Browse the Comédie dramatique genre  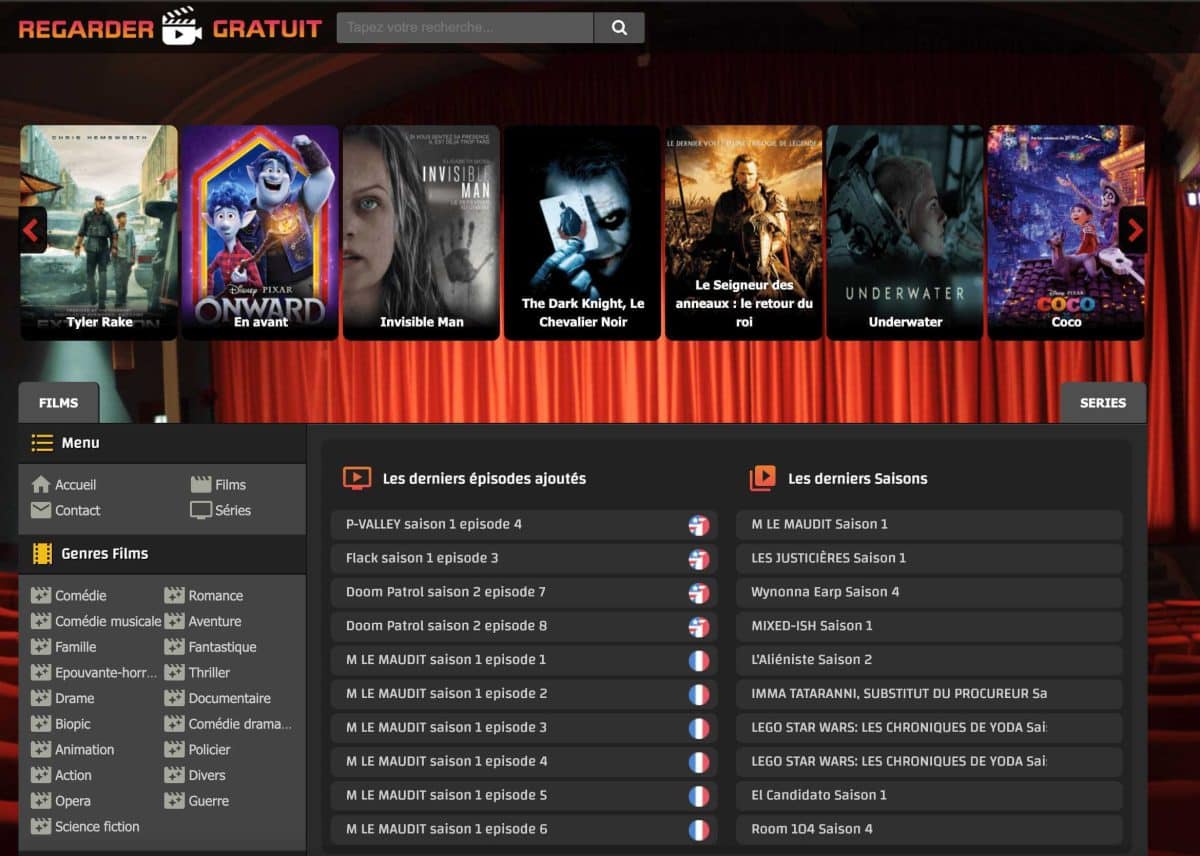tap(240, 724)
